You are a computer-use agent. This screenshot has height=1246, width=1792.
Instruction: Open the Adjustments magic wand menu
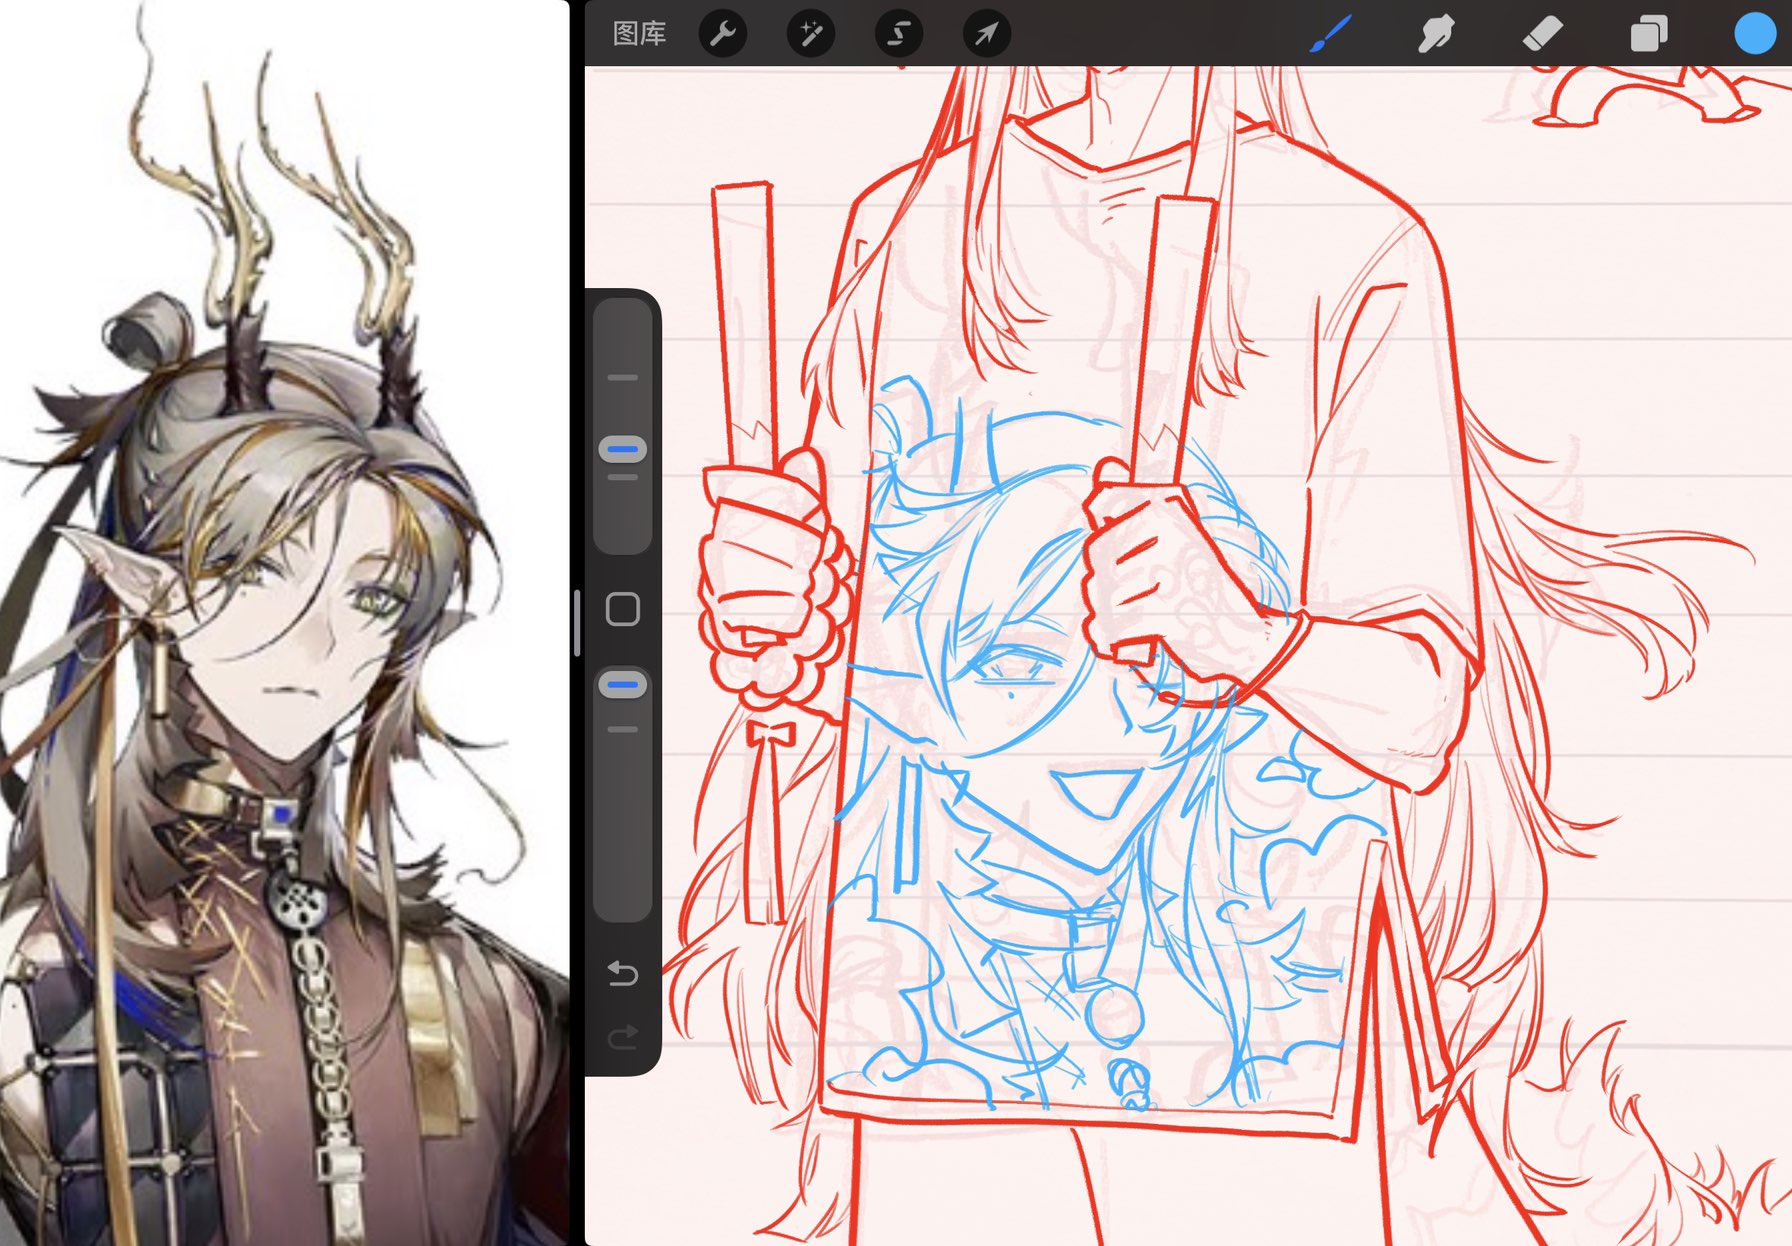tap(811, 34)
